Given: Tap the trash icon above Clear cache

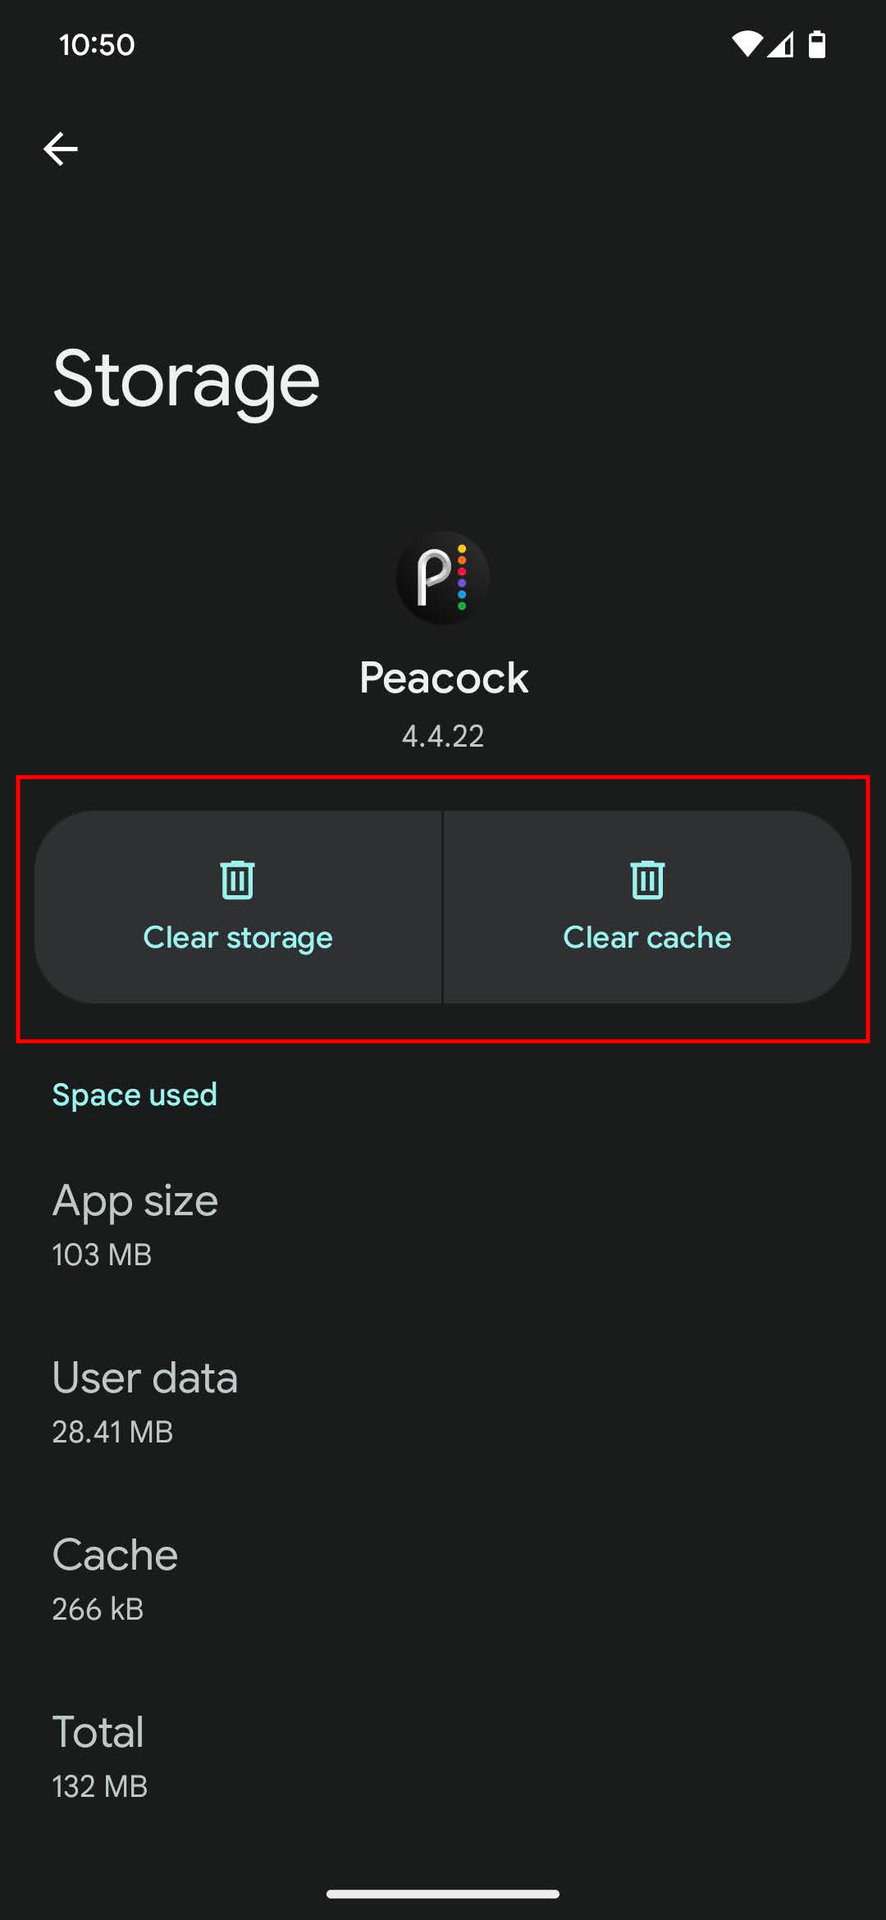Looking at the screenshot, I should tap(647, 880).
